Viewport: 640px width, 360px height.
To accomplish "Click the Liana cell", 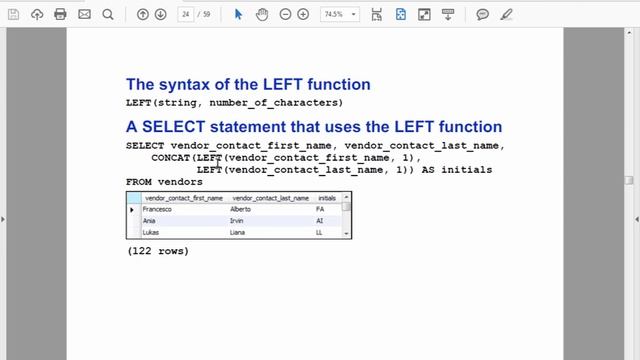I will (x=238, y=232).
